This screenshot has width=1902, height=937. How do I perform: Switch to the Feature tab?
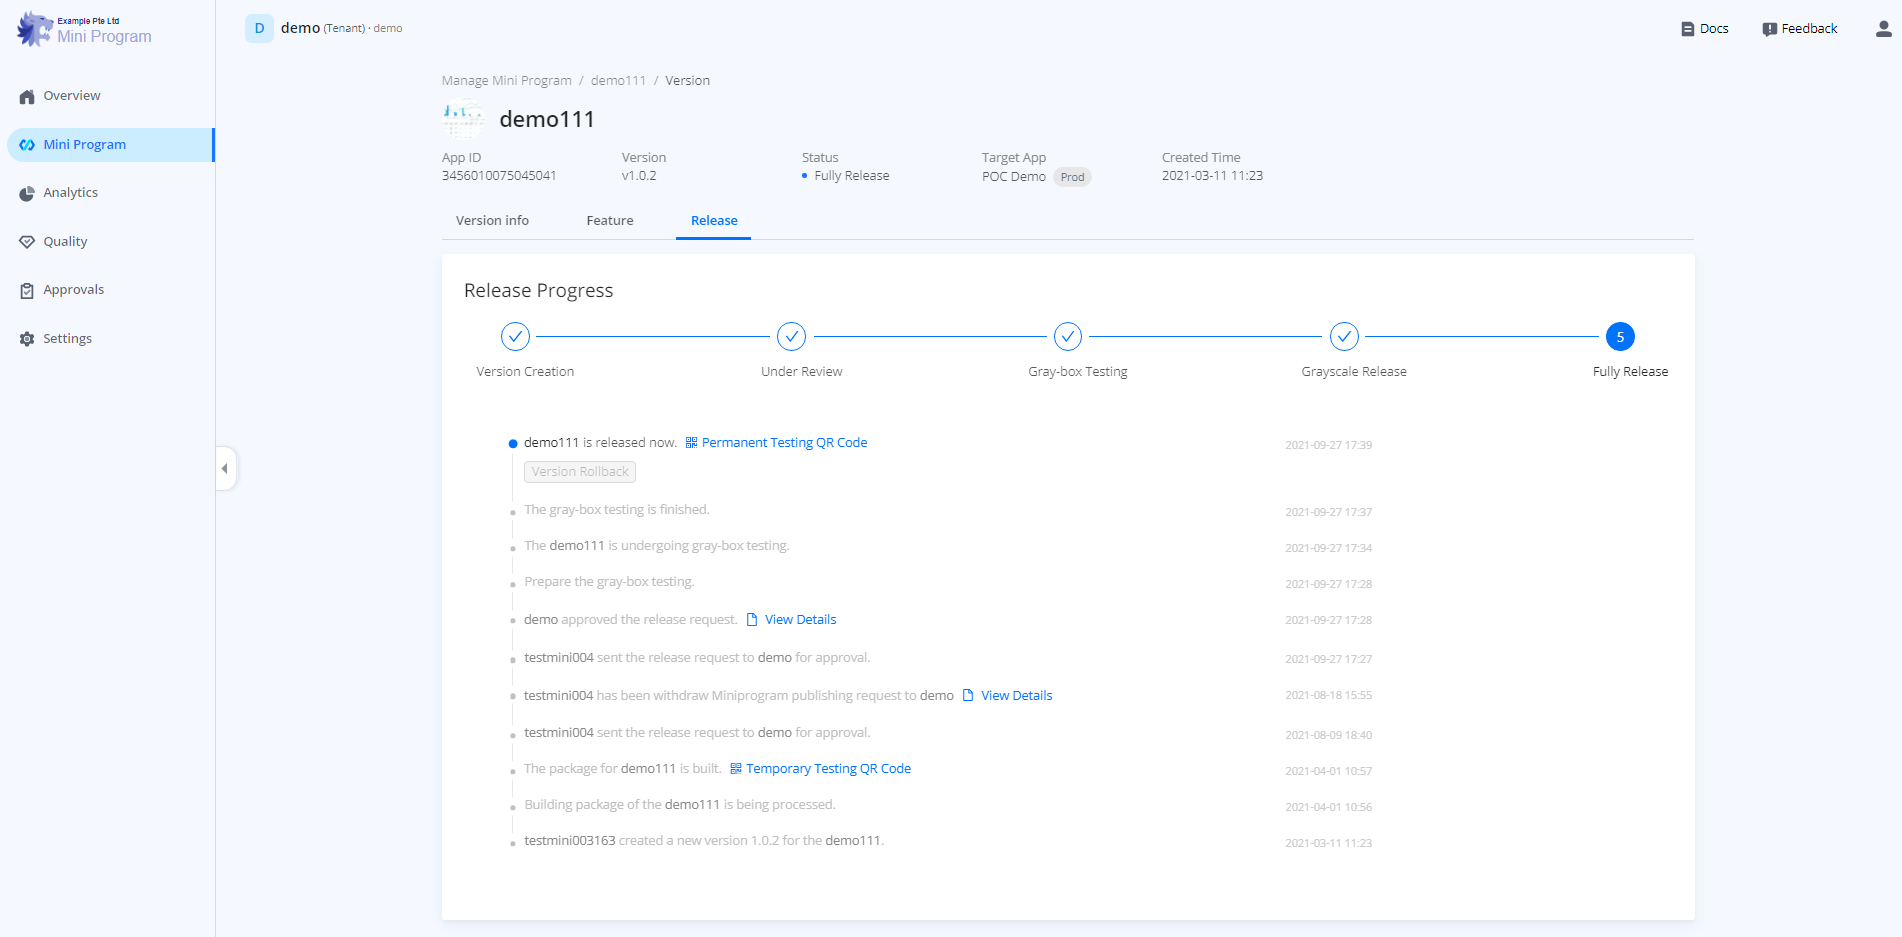pos(609,221)
